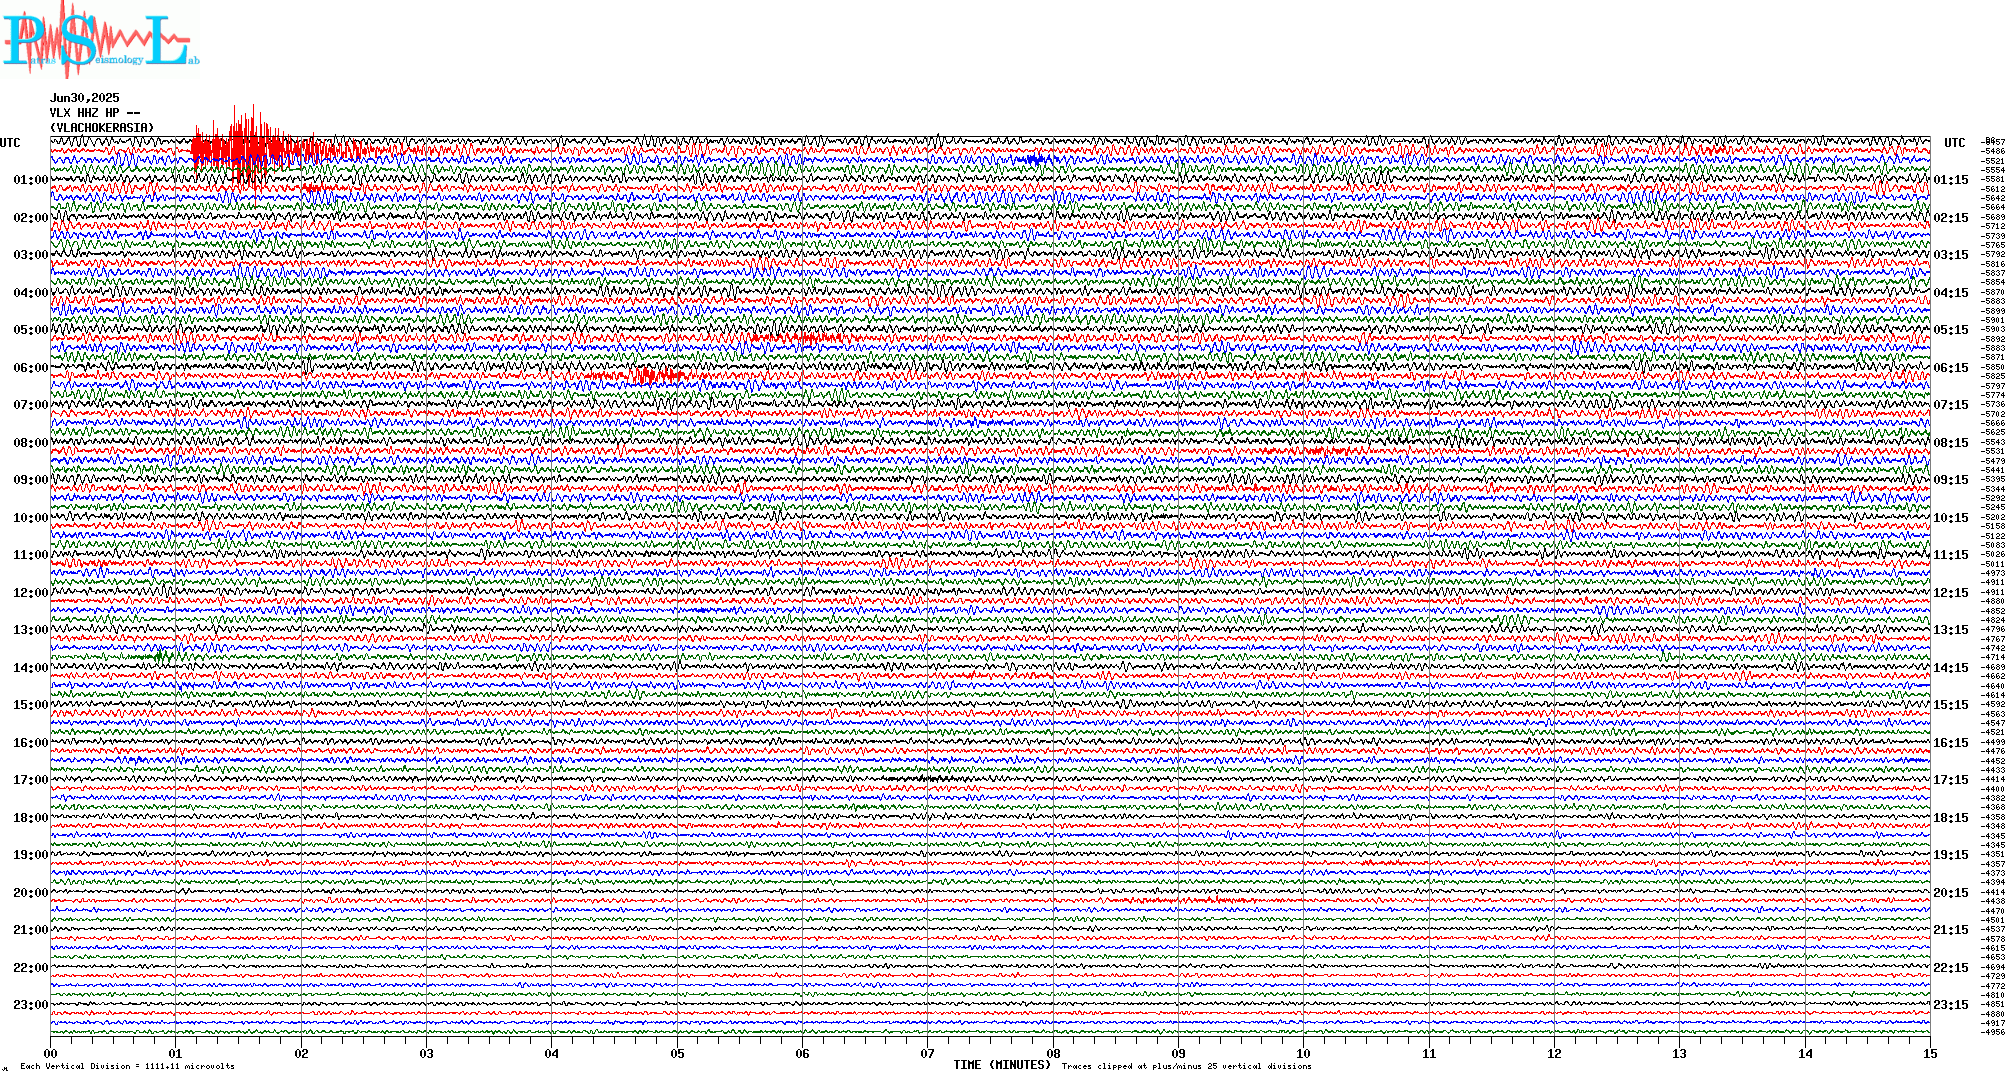Image resolution: width=2010 pixels, height=1080 pixels.
Task: Select the '10:00' hour label on the left
Action: point(30,518)
